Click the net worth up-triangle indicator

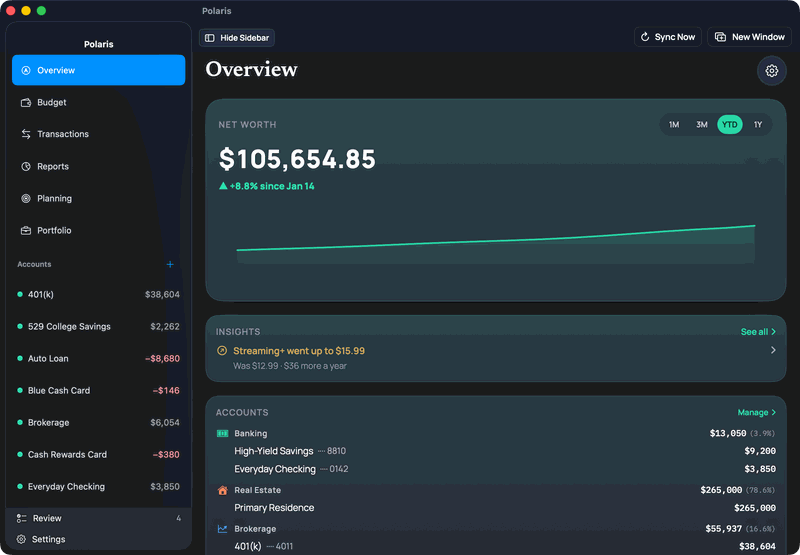[223, 186]
